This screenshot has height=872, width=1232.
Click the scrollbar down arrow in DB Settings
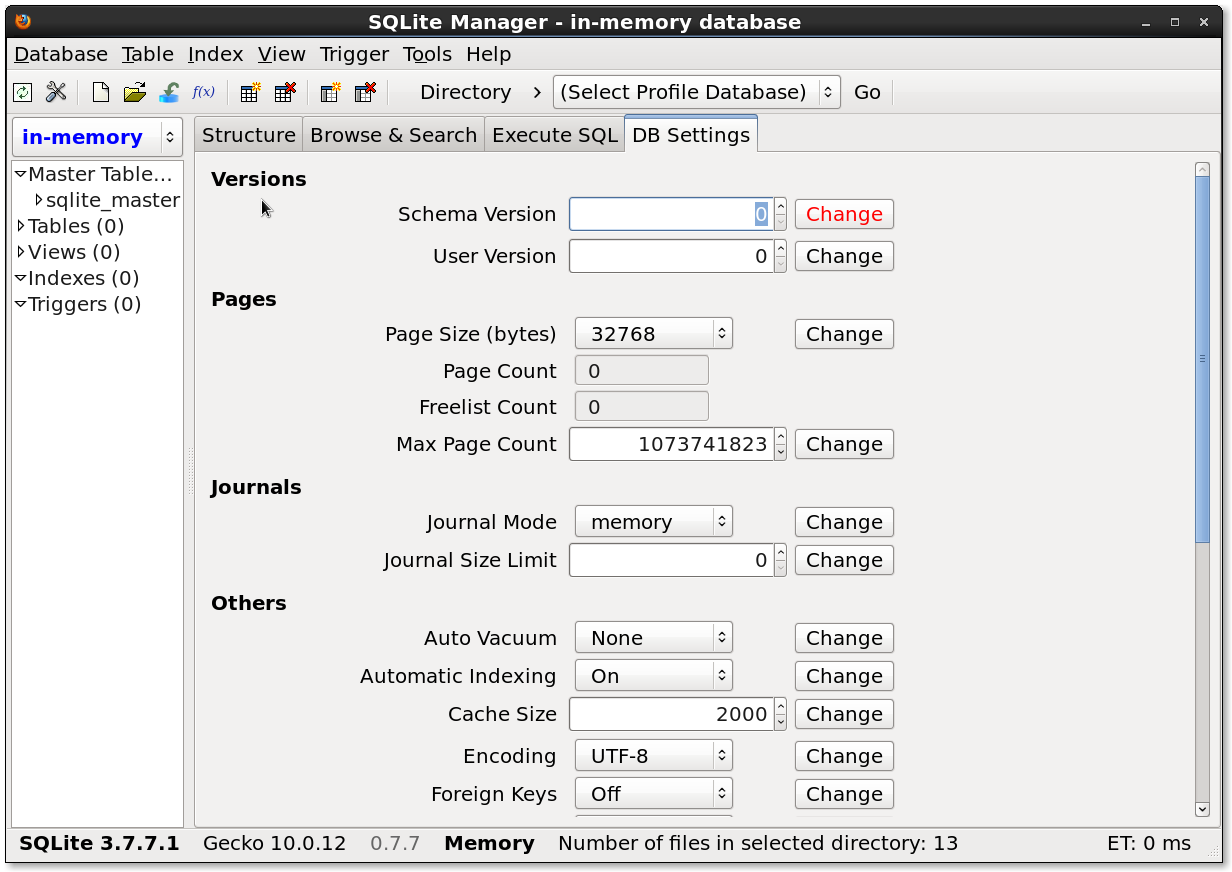tap(1202, 809)
